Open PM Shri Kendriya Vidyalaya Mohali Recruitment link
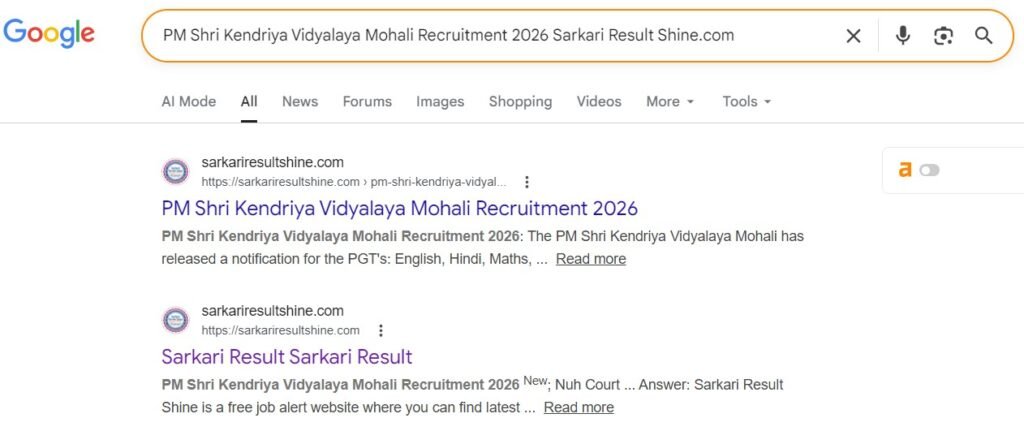Screen dimensions: 1024x431 [x=399, y=209]
